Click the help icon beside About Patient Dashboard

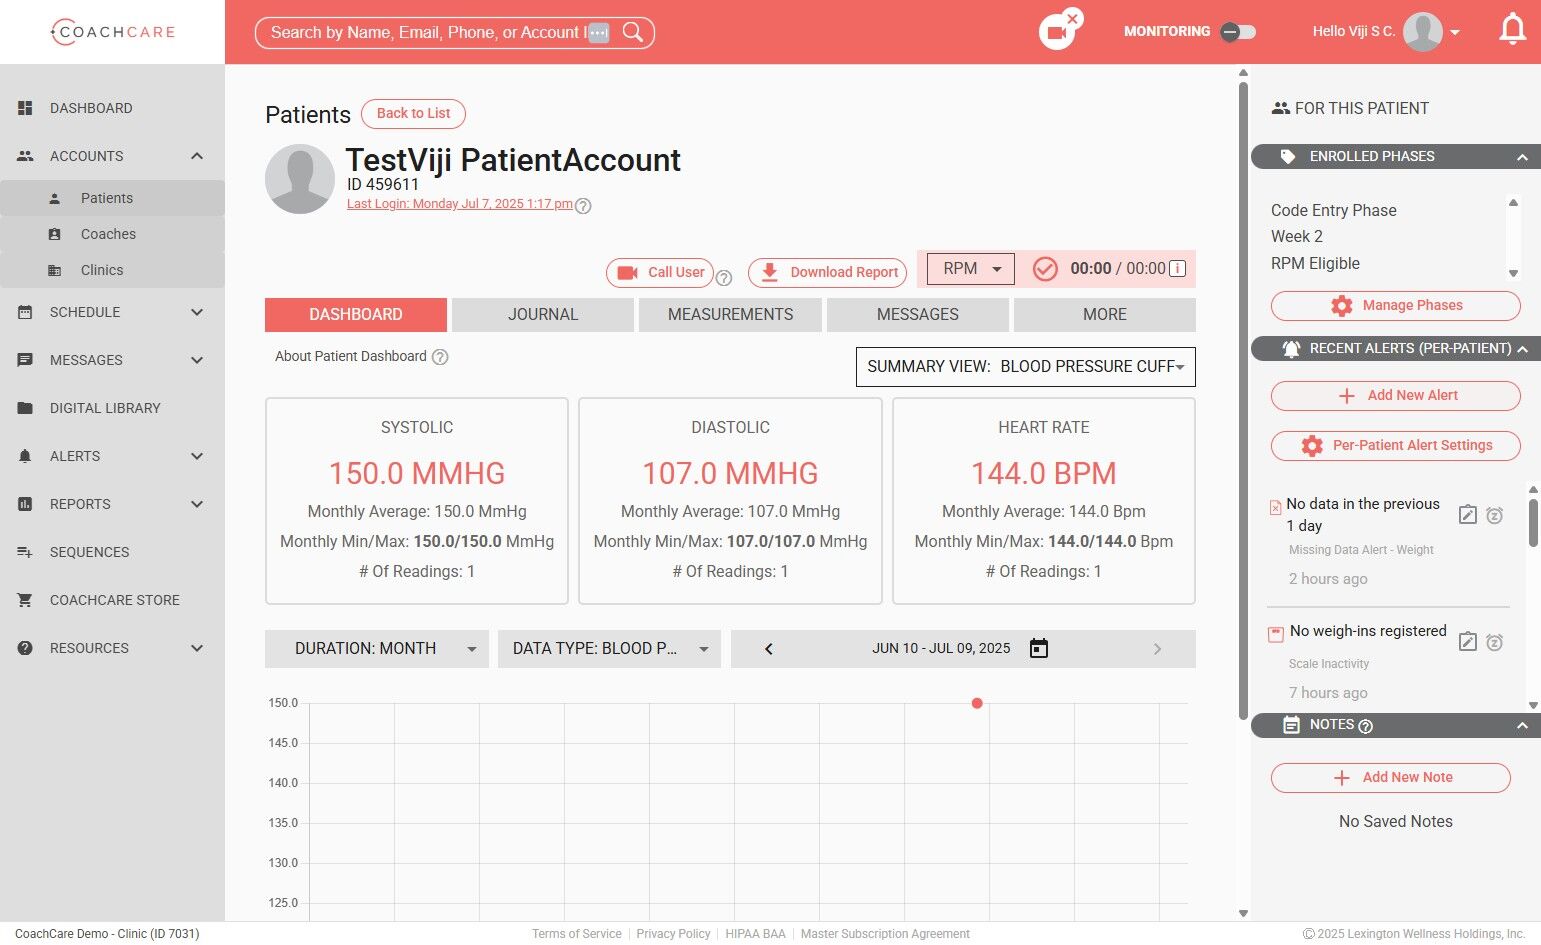[440, 357]
